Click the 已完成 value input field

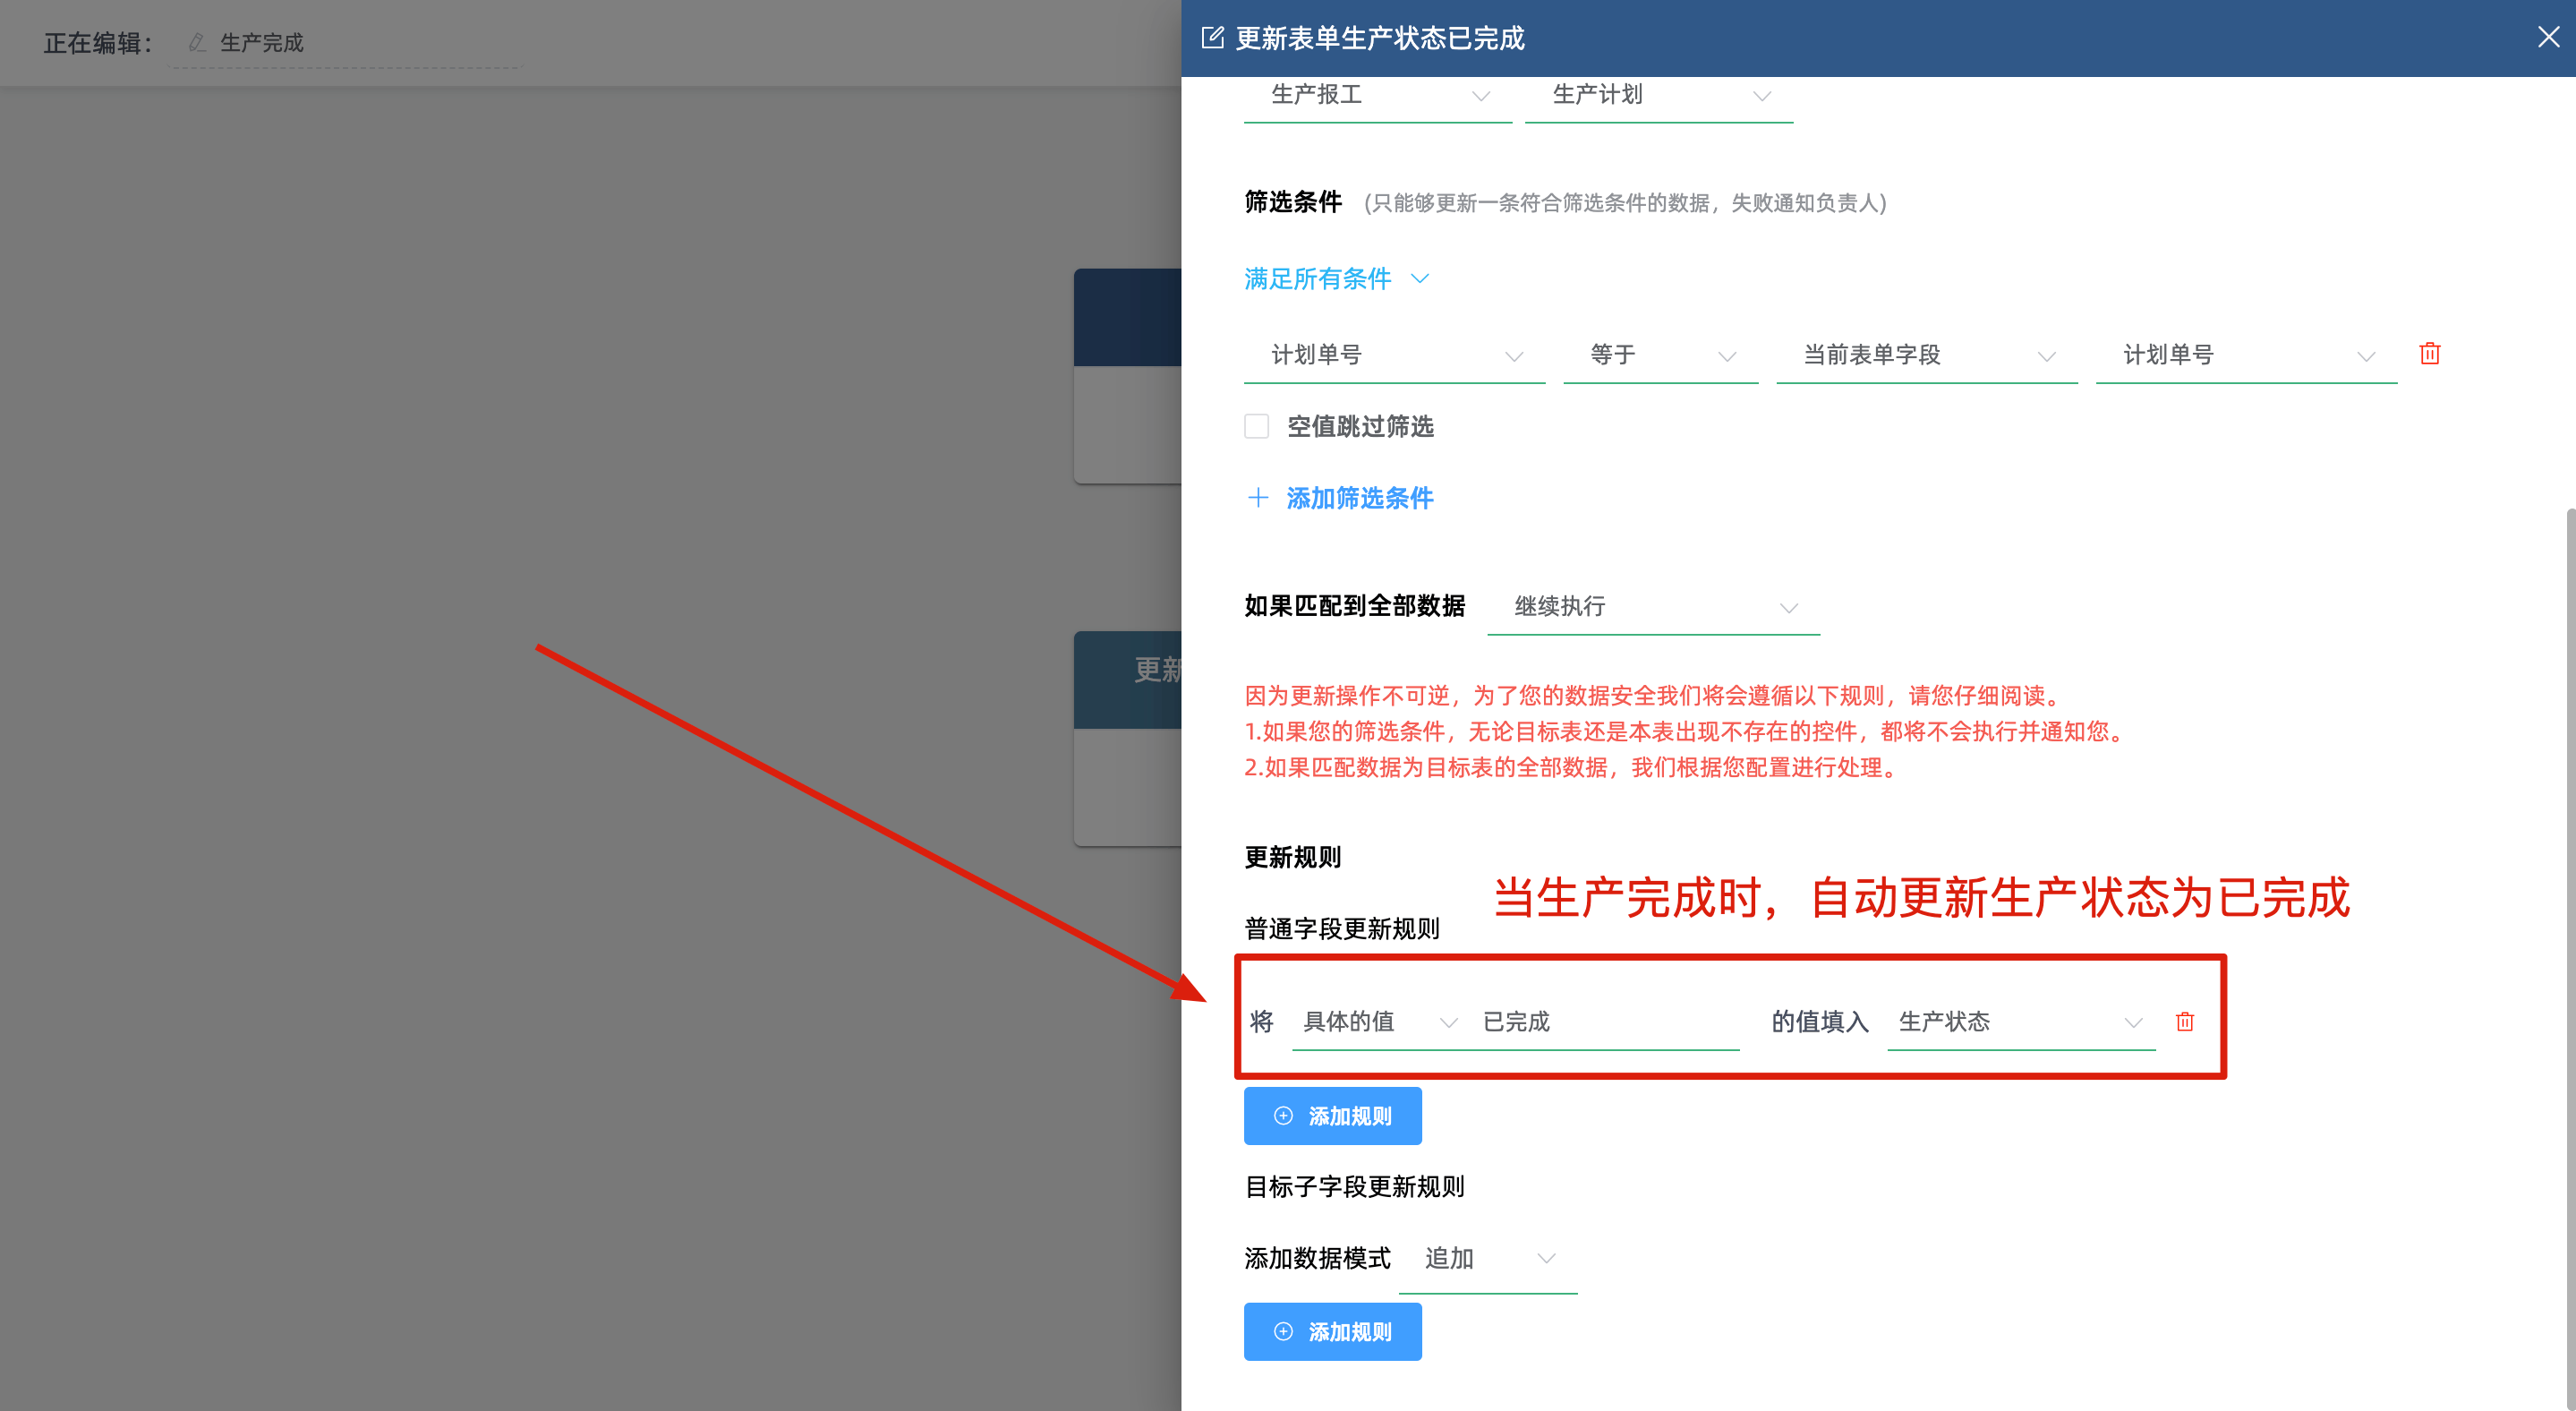(1606, 1021)
